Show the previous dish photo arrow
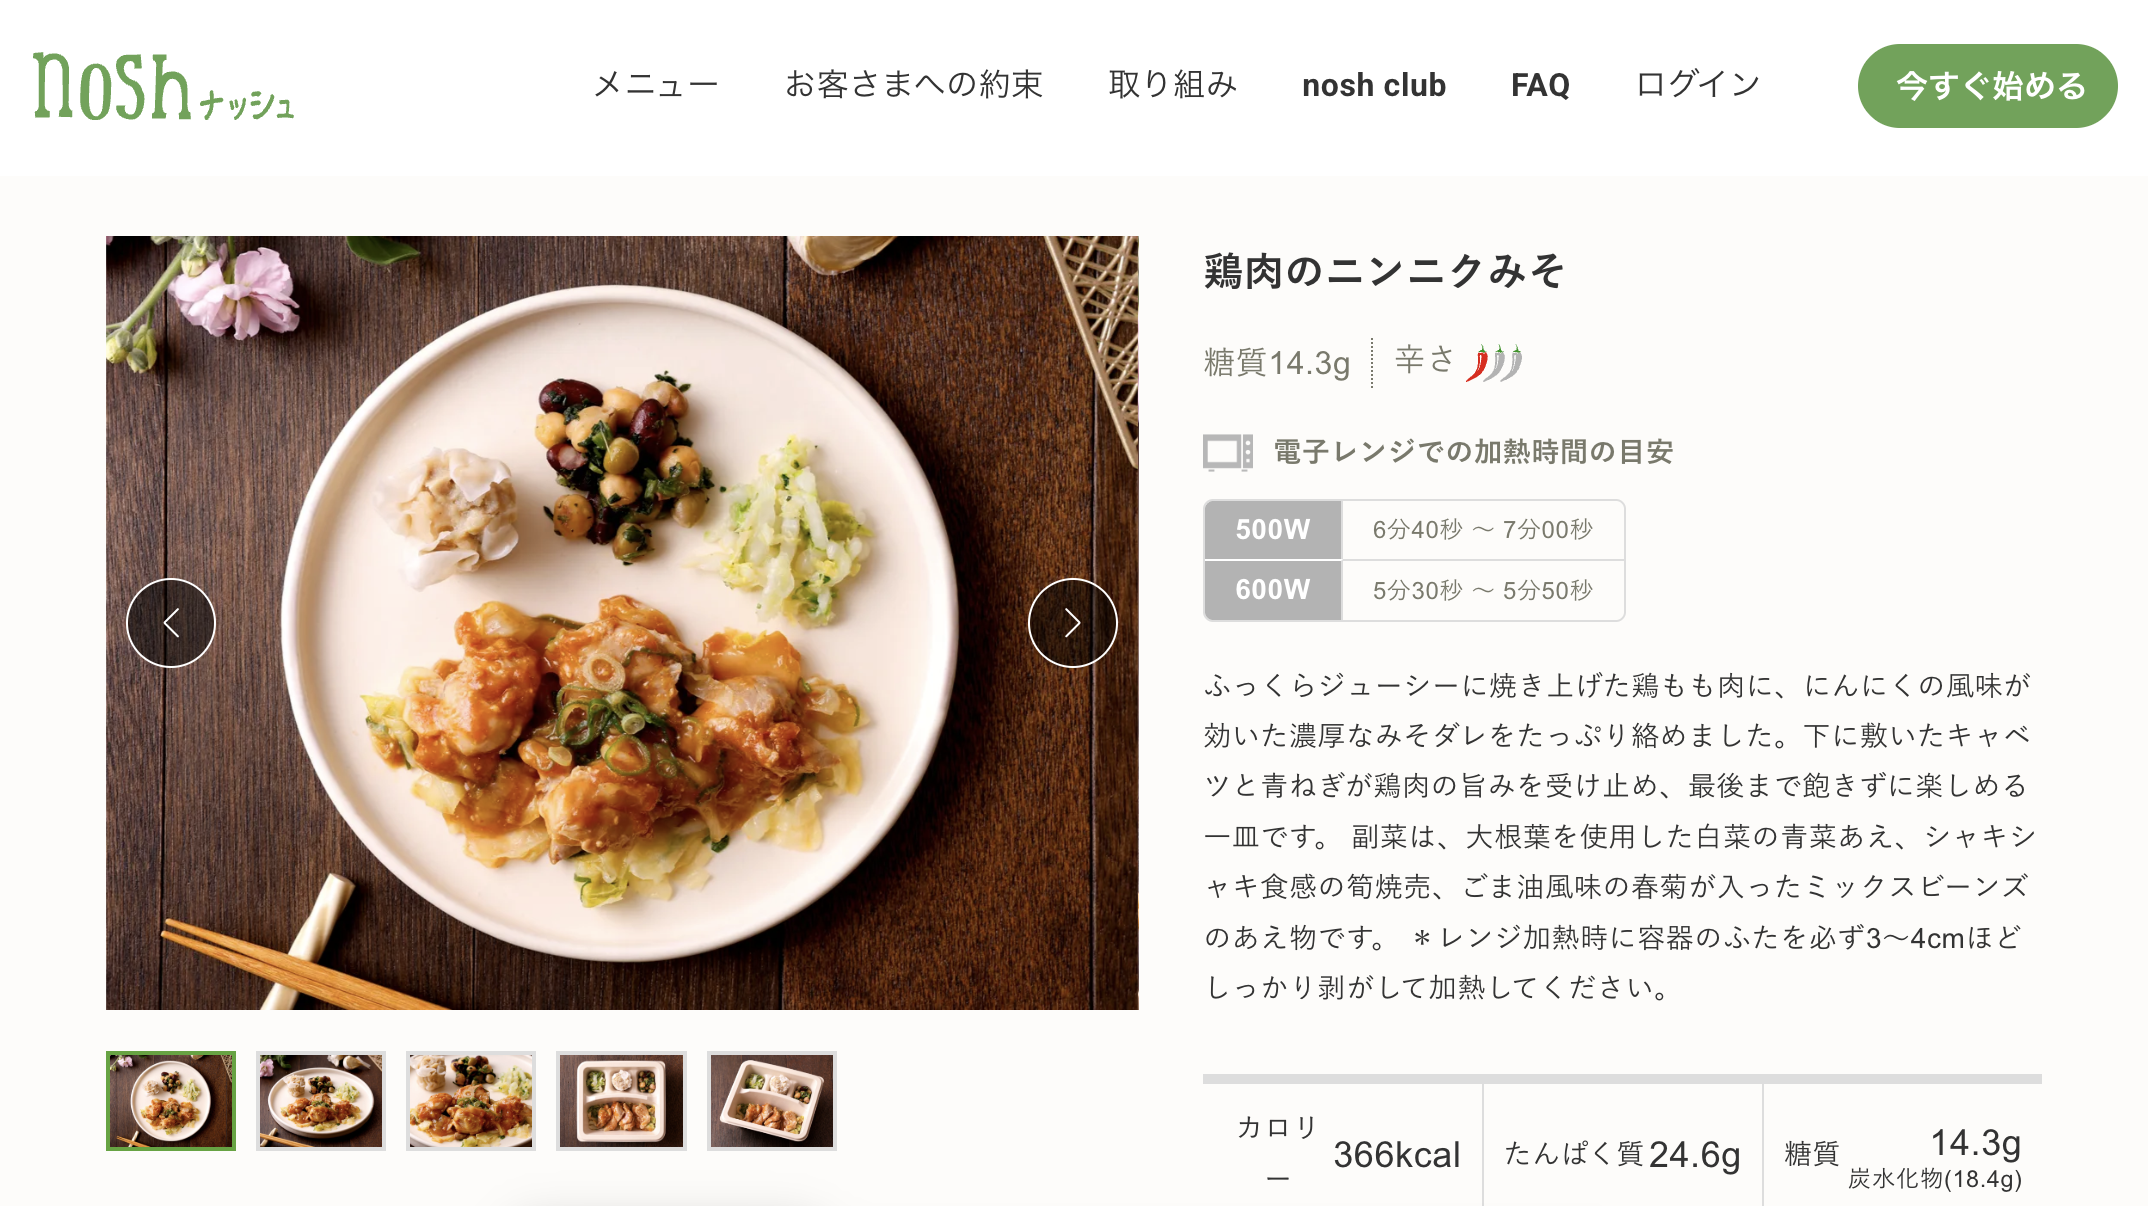This screenshot has height=1206, width=2148. point(171,623)
